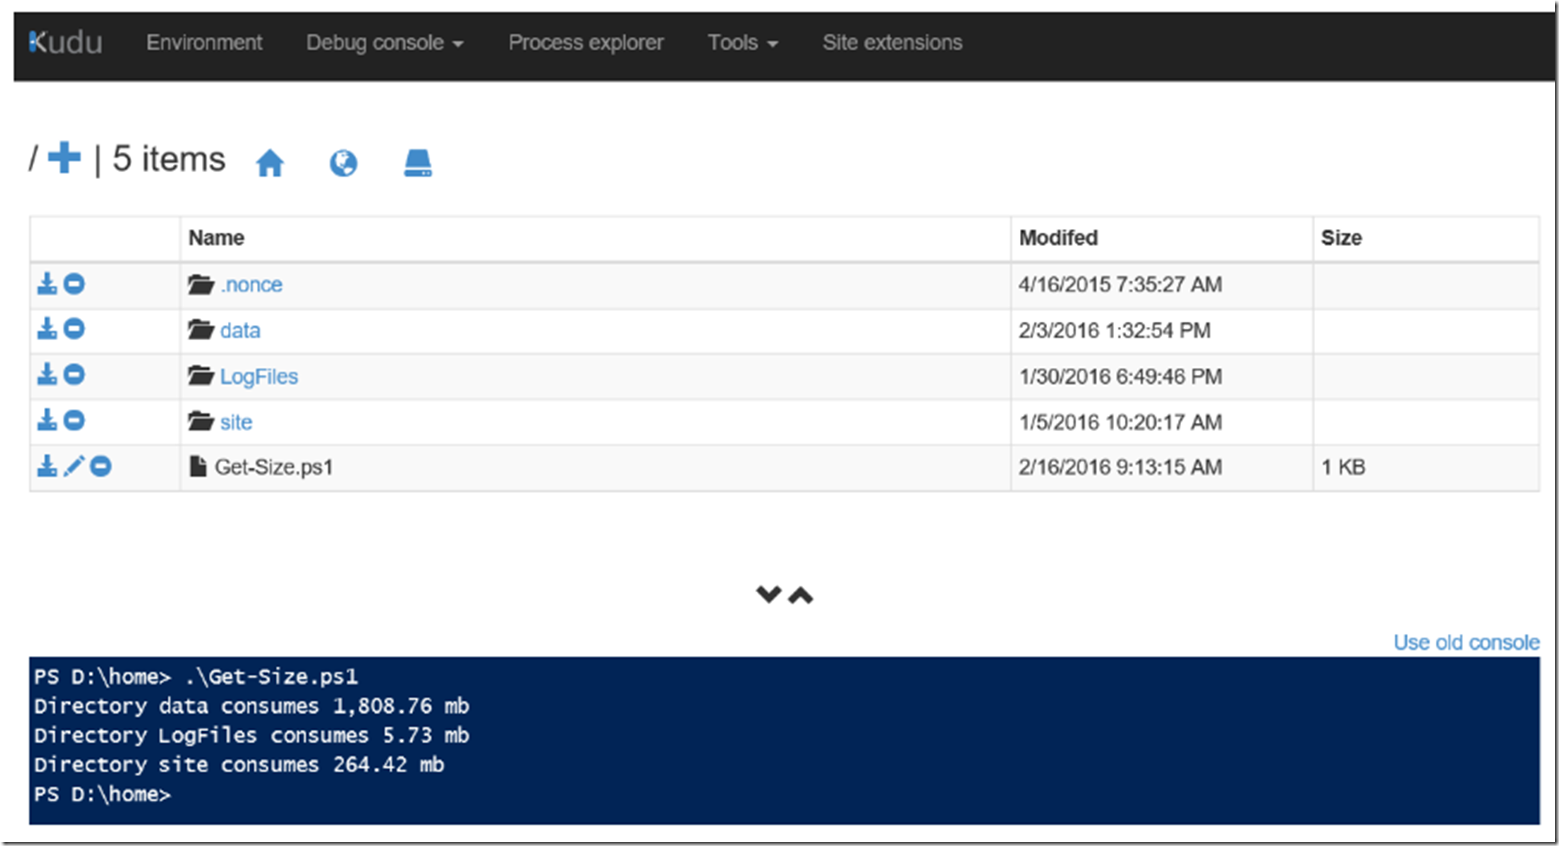Collapse console with down chevron
Image resolution: width=1559 pixels, height=846 pixels.
coord(768,595)
